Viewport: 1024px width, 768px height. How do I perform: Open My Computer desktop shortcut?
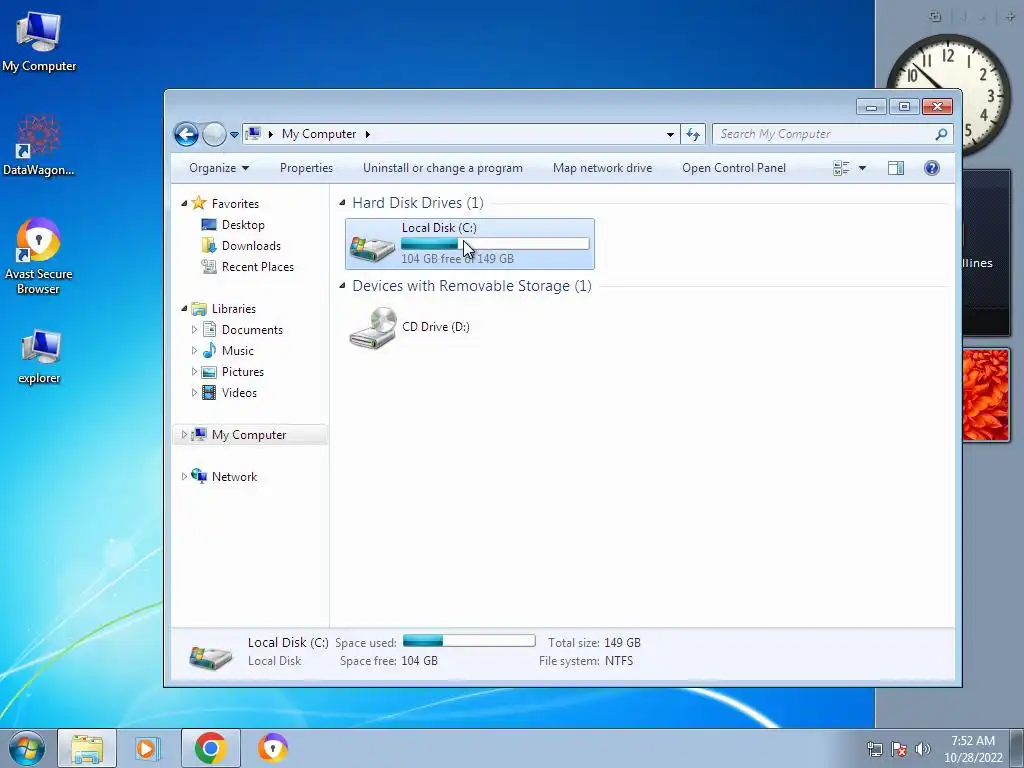[39, 42]
